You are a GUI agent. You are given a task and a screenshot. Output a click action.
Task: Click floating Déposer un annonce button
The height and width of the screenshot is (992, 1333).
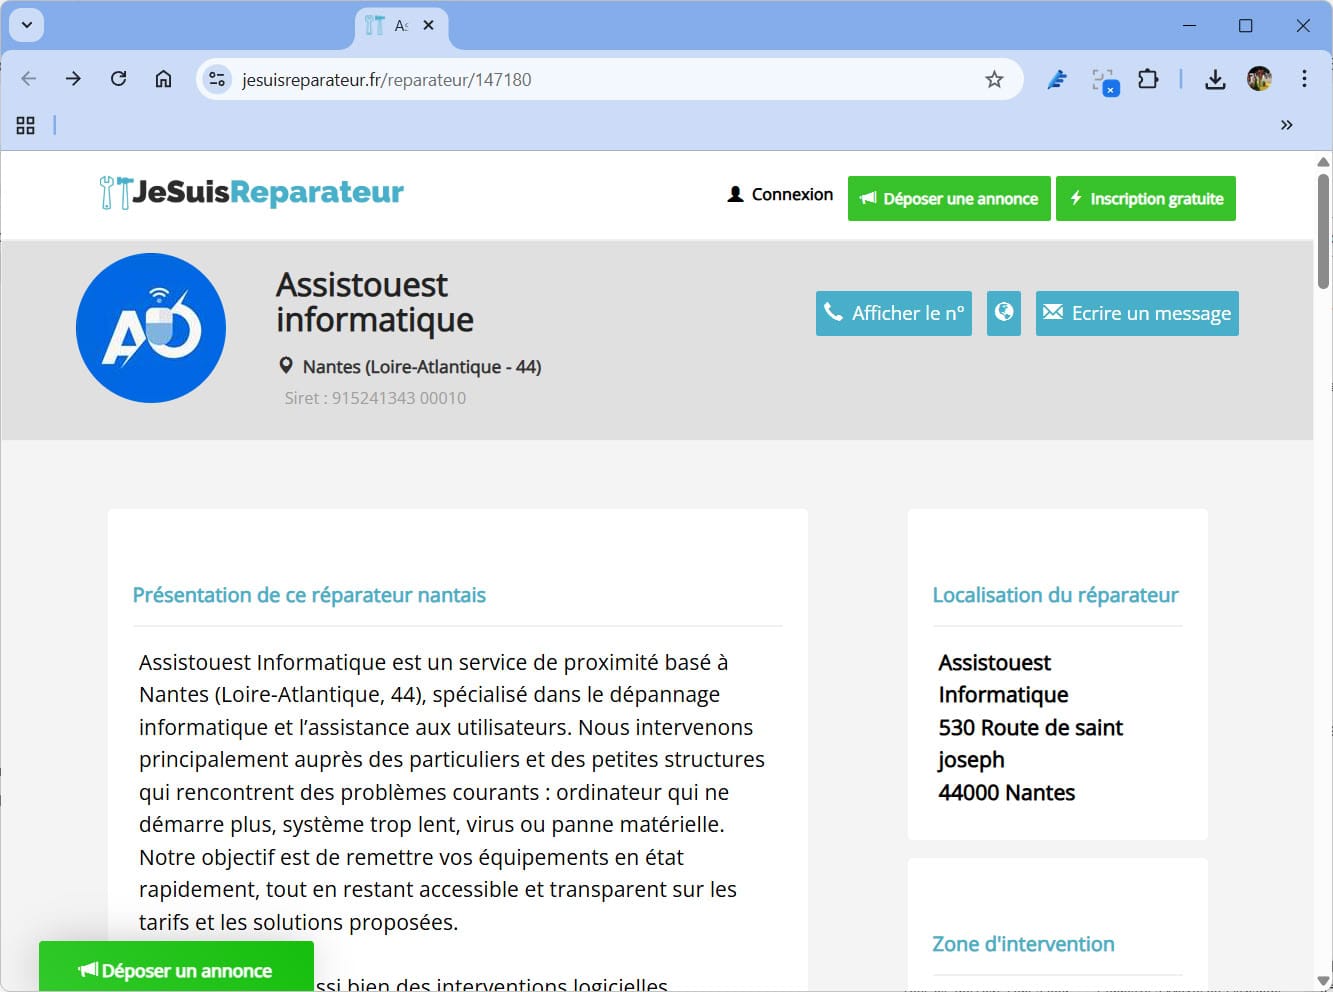pos(176,967)
